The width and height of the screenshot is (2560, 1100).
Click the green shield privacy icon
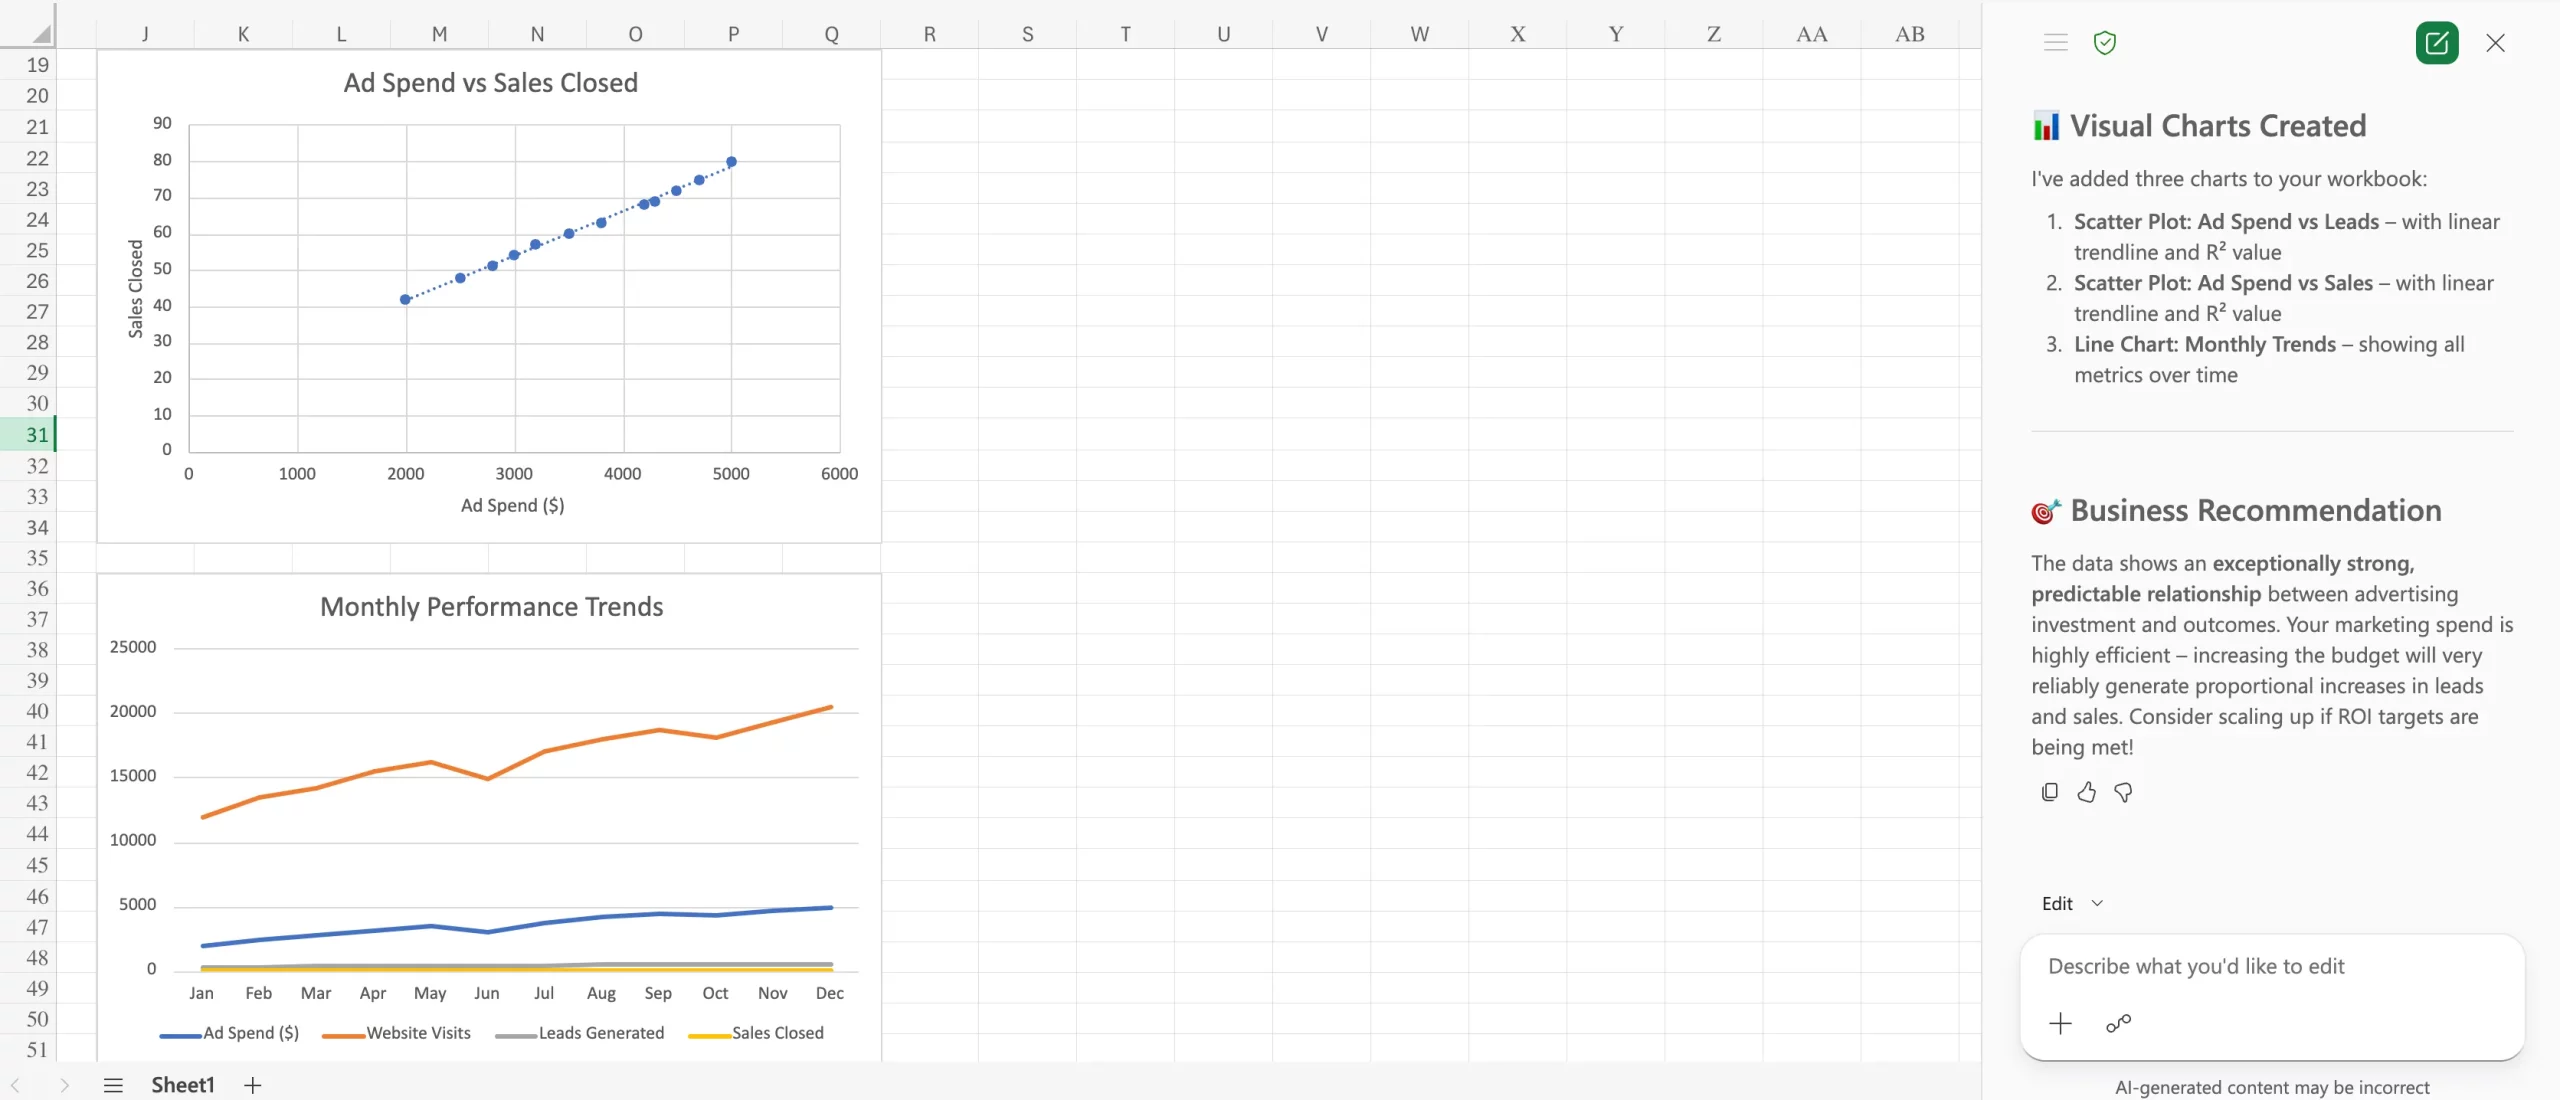tap(2104, 43)
